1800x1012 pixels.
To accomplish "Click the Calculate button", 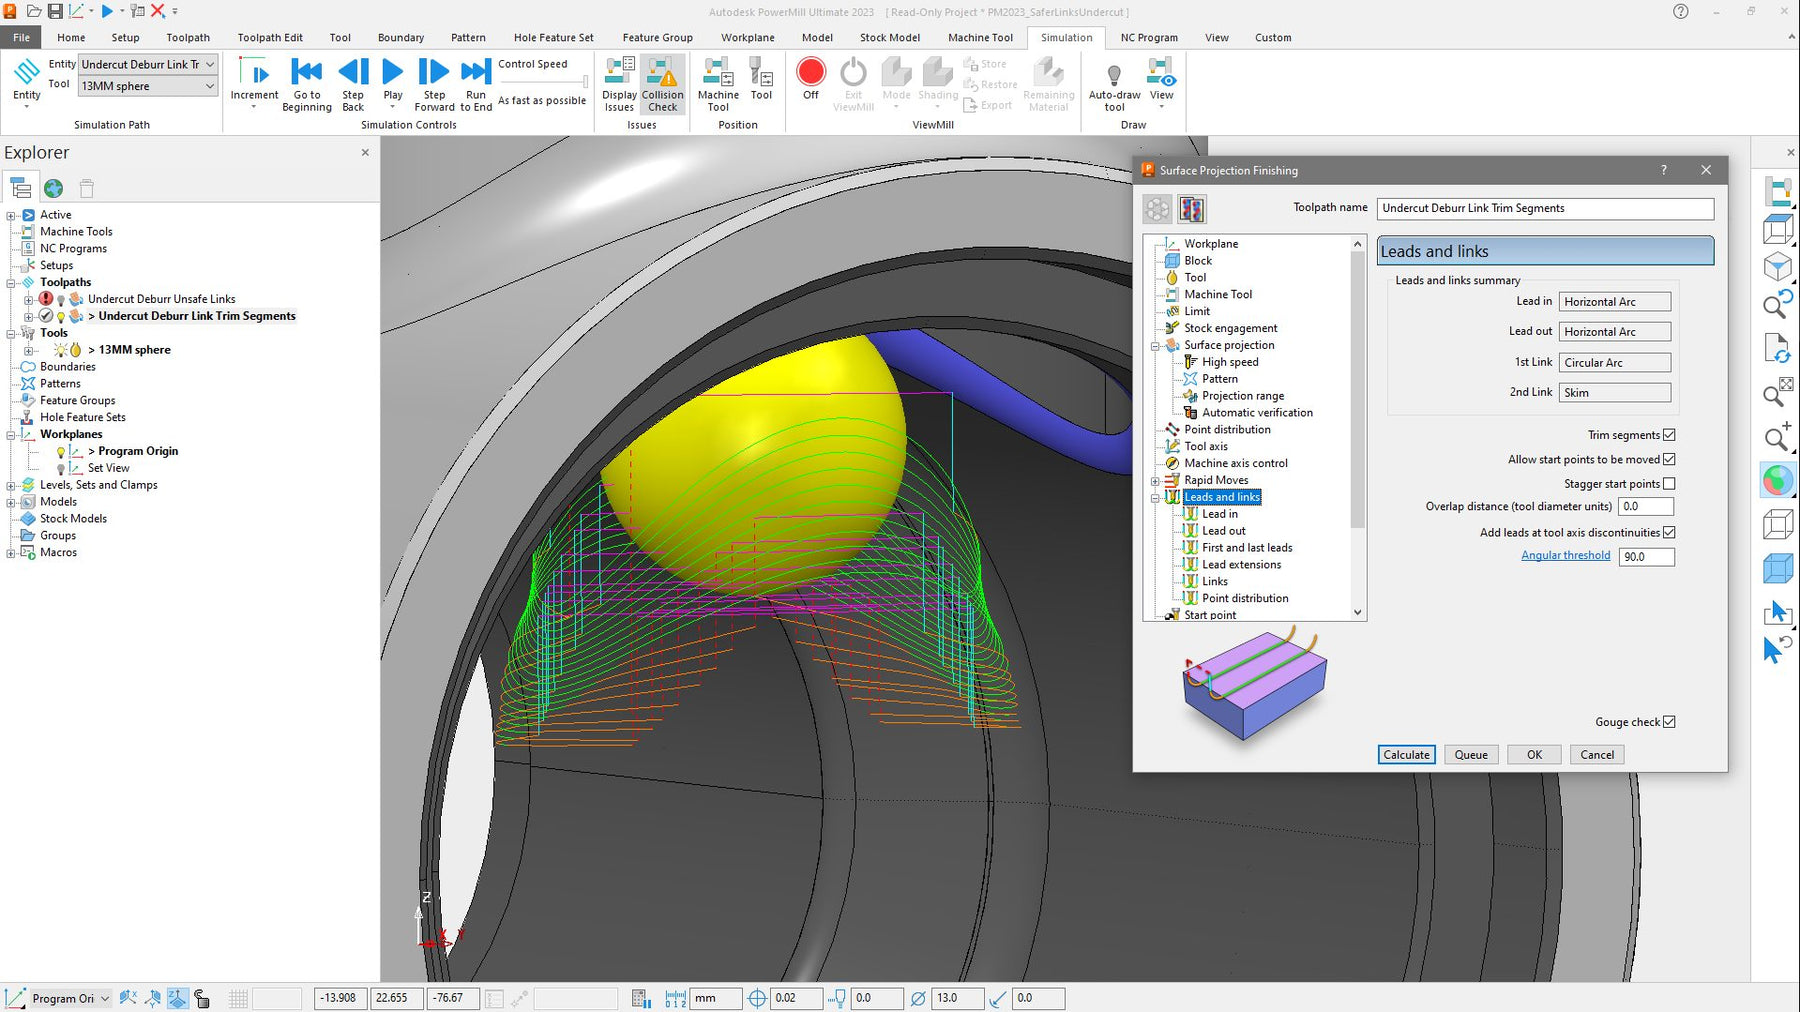I will click(1406, 755).
